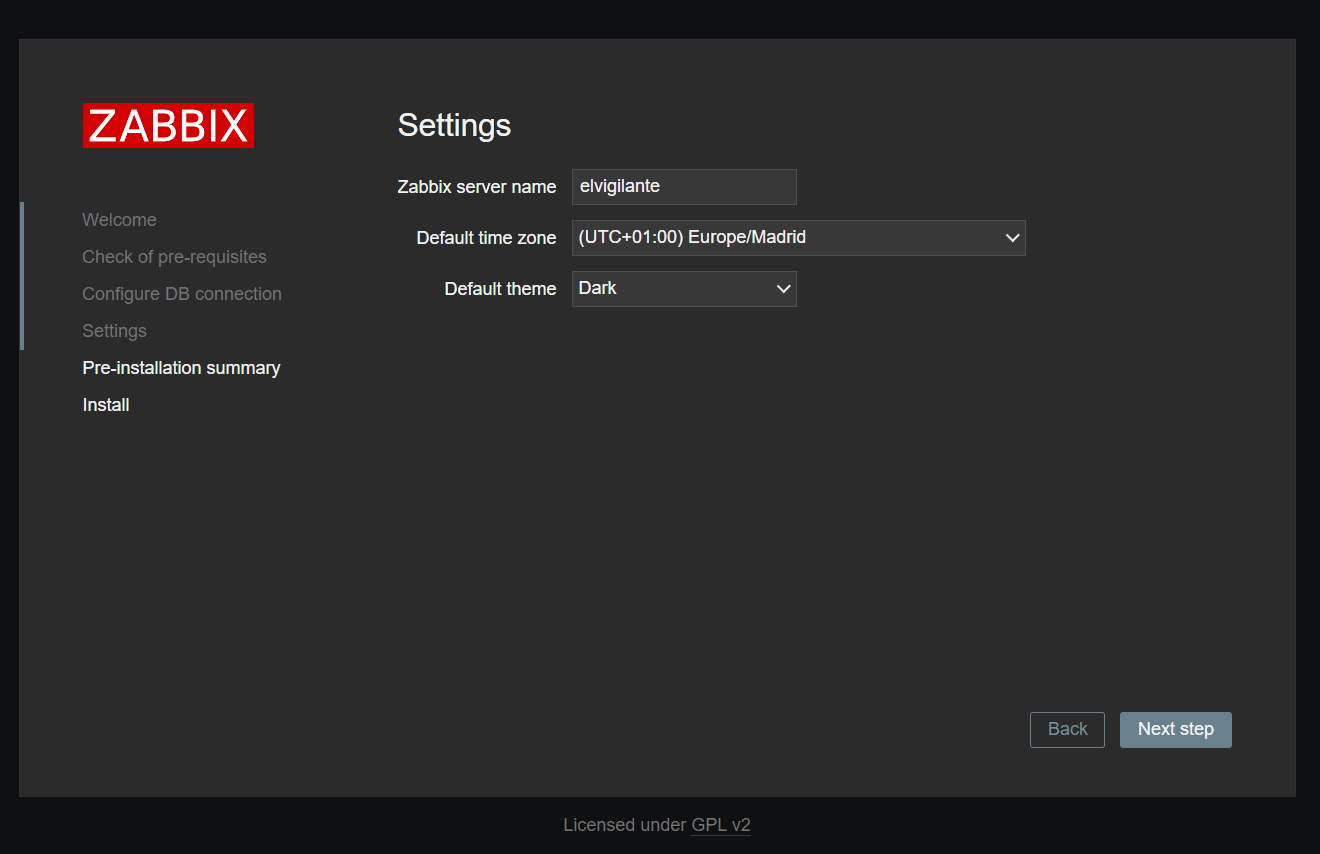
Task: Open the Default time zone dropdown
Action: 799,238
